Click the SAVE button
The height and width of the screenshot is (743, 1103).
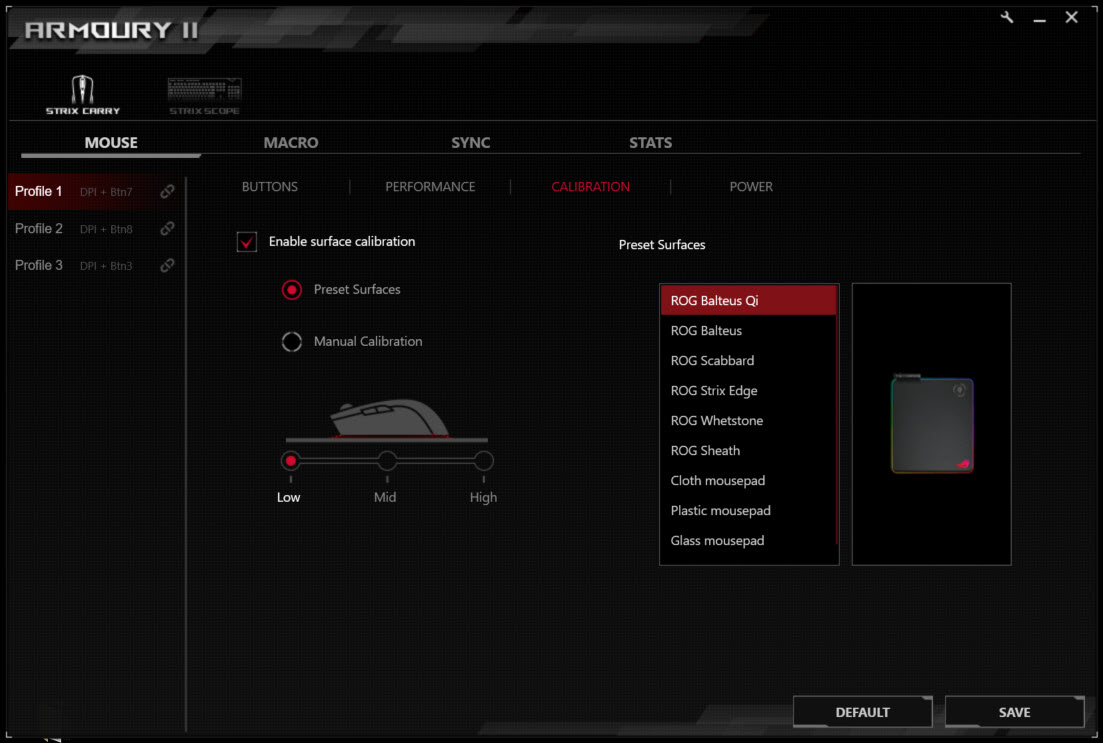[1014, 712]
